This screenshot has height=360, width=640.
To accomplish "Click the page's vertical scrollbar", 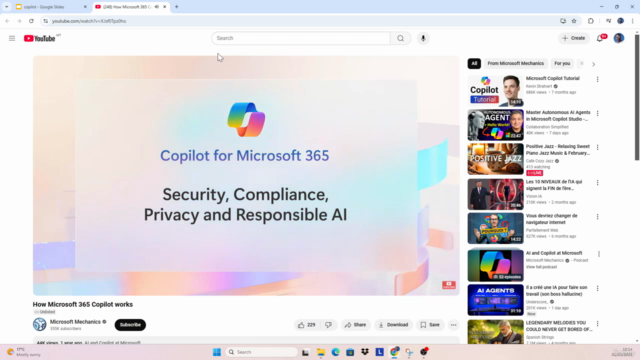I will pos(637,97).
